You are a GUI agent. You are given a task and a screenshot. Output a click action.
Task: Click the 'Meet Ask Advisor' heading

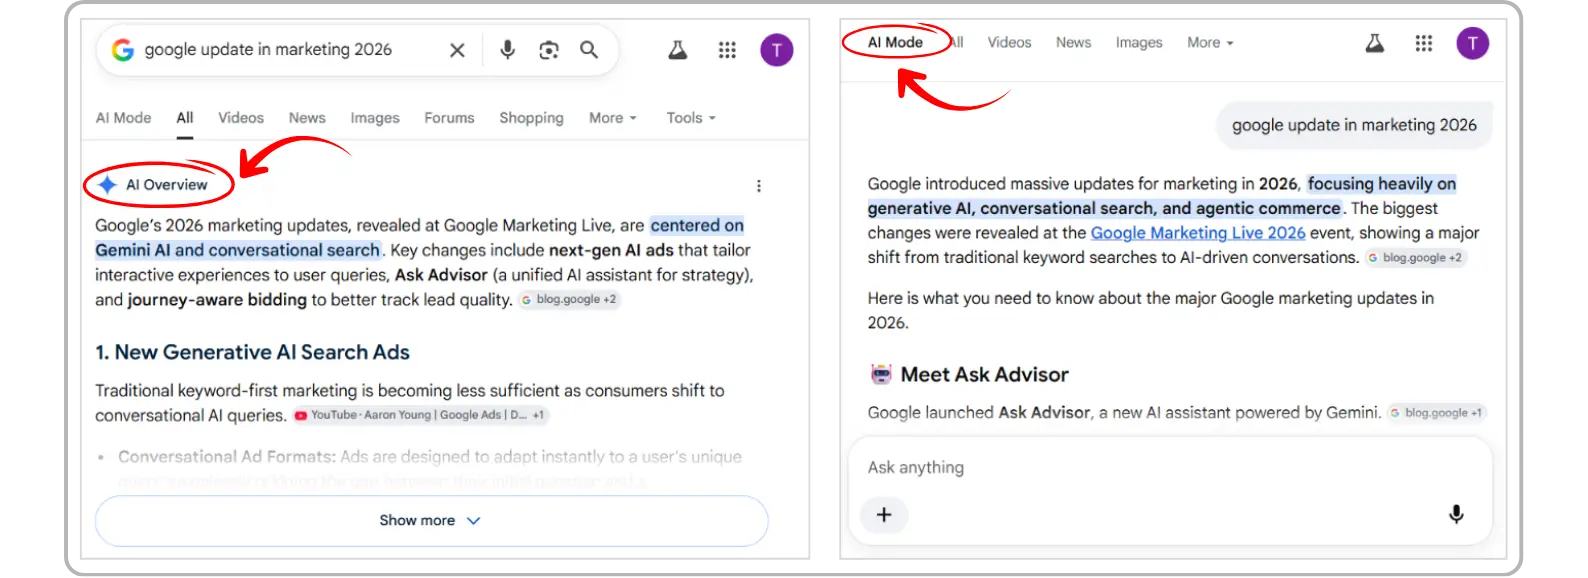[984, 375]
